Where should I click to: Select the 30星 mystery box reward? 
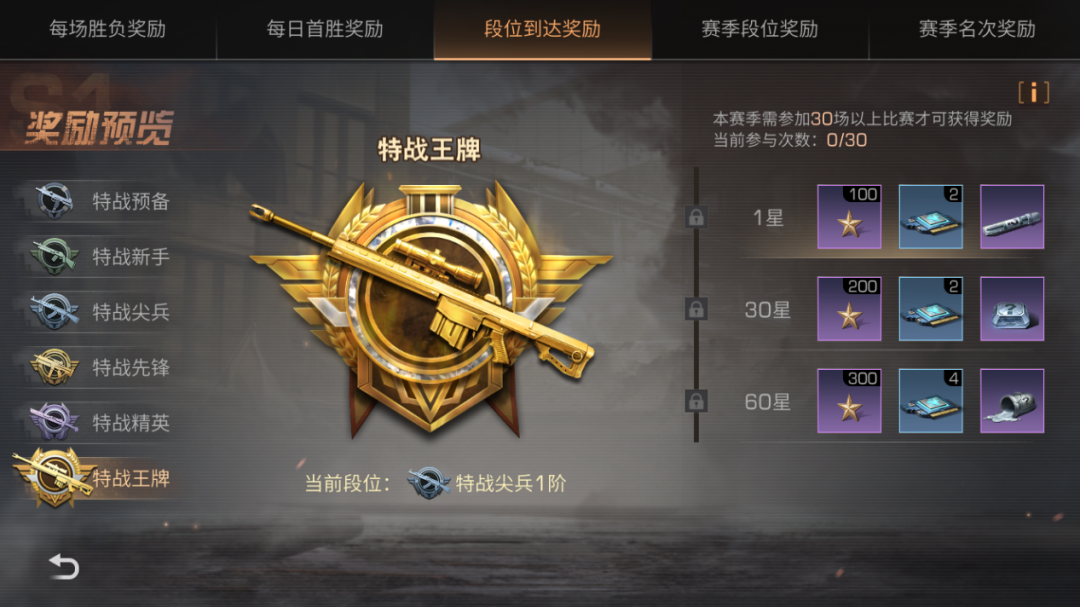(1012, 309)
